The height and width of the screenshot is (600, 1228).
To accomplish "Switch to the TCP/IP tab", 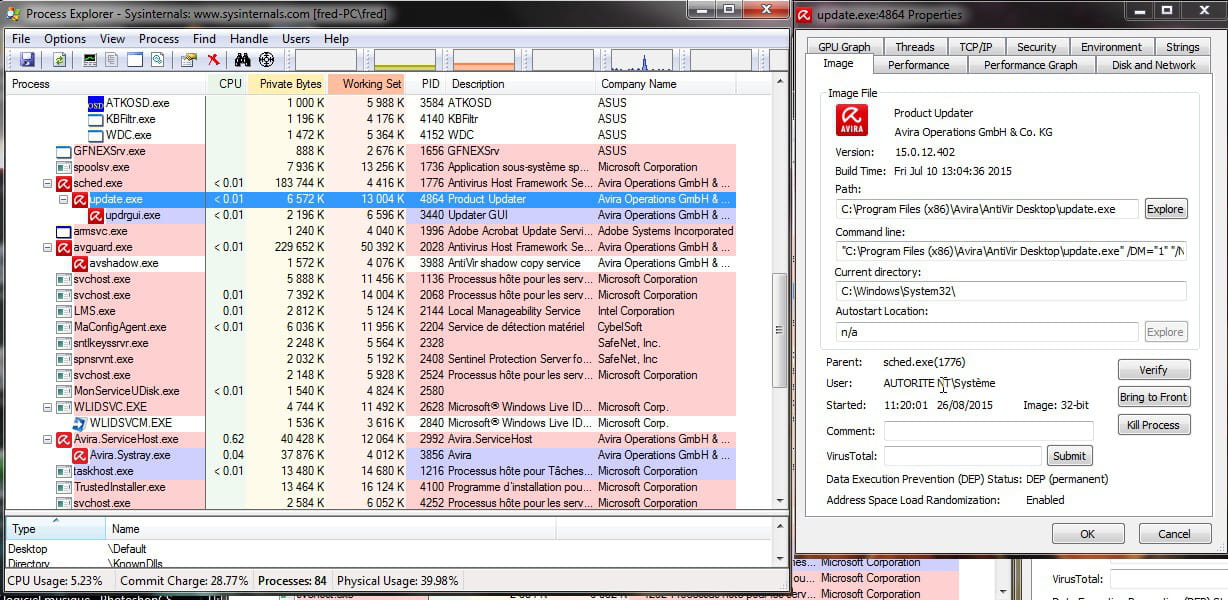I will (x=975, y=47).
